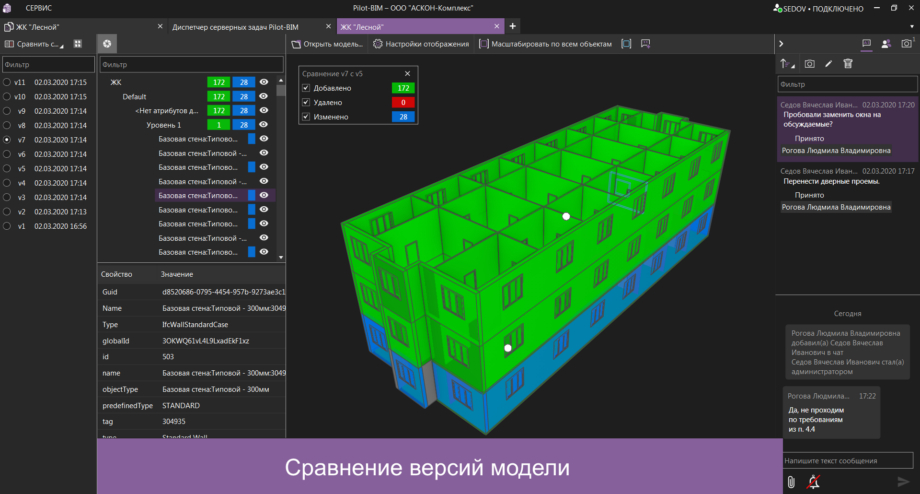Viewport: 920px width, 494px height.
Task: Open the Сравнить с... dropdown
Action: (35, 44)
